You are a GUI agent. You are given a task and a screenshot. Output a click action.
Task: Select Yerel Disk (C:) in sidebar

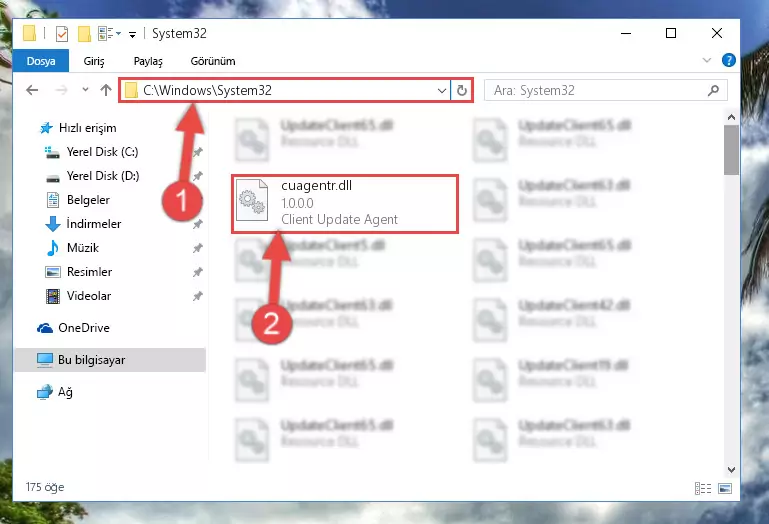pos(103,152)
